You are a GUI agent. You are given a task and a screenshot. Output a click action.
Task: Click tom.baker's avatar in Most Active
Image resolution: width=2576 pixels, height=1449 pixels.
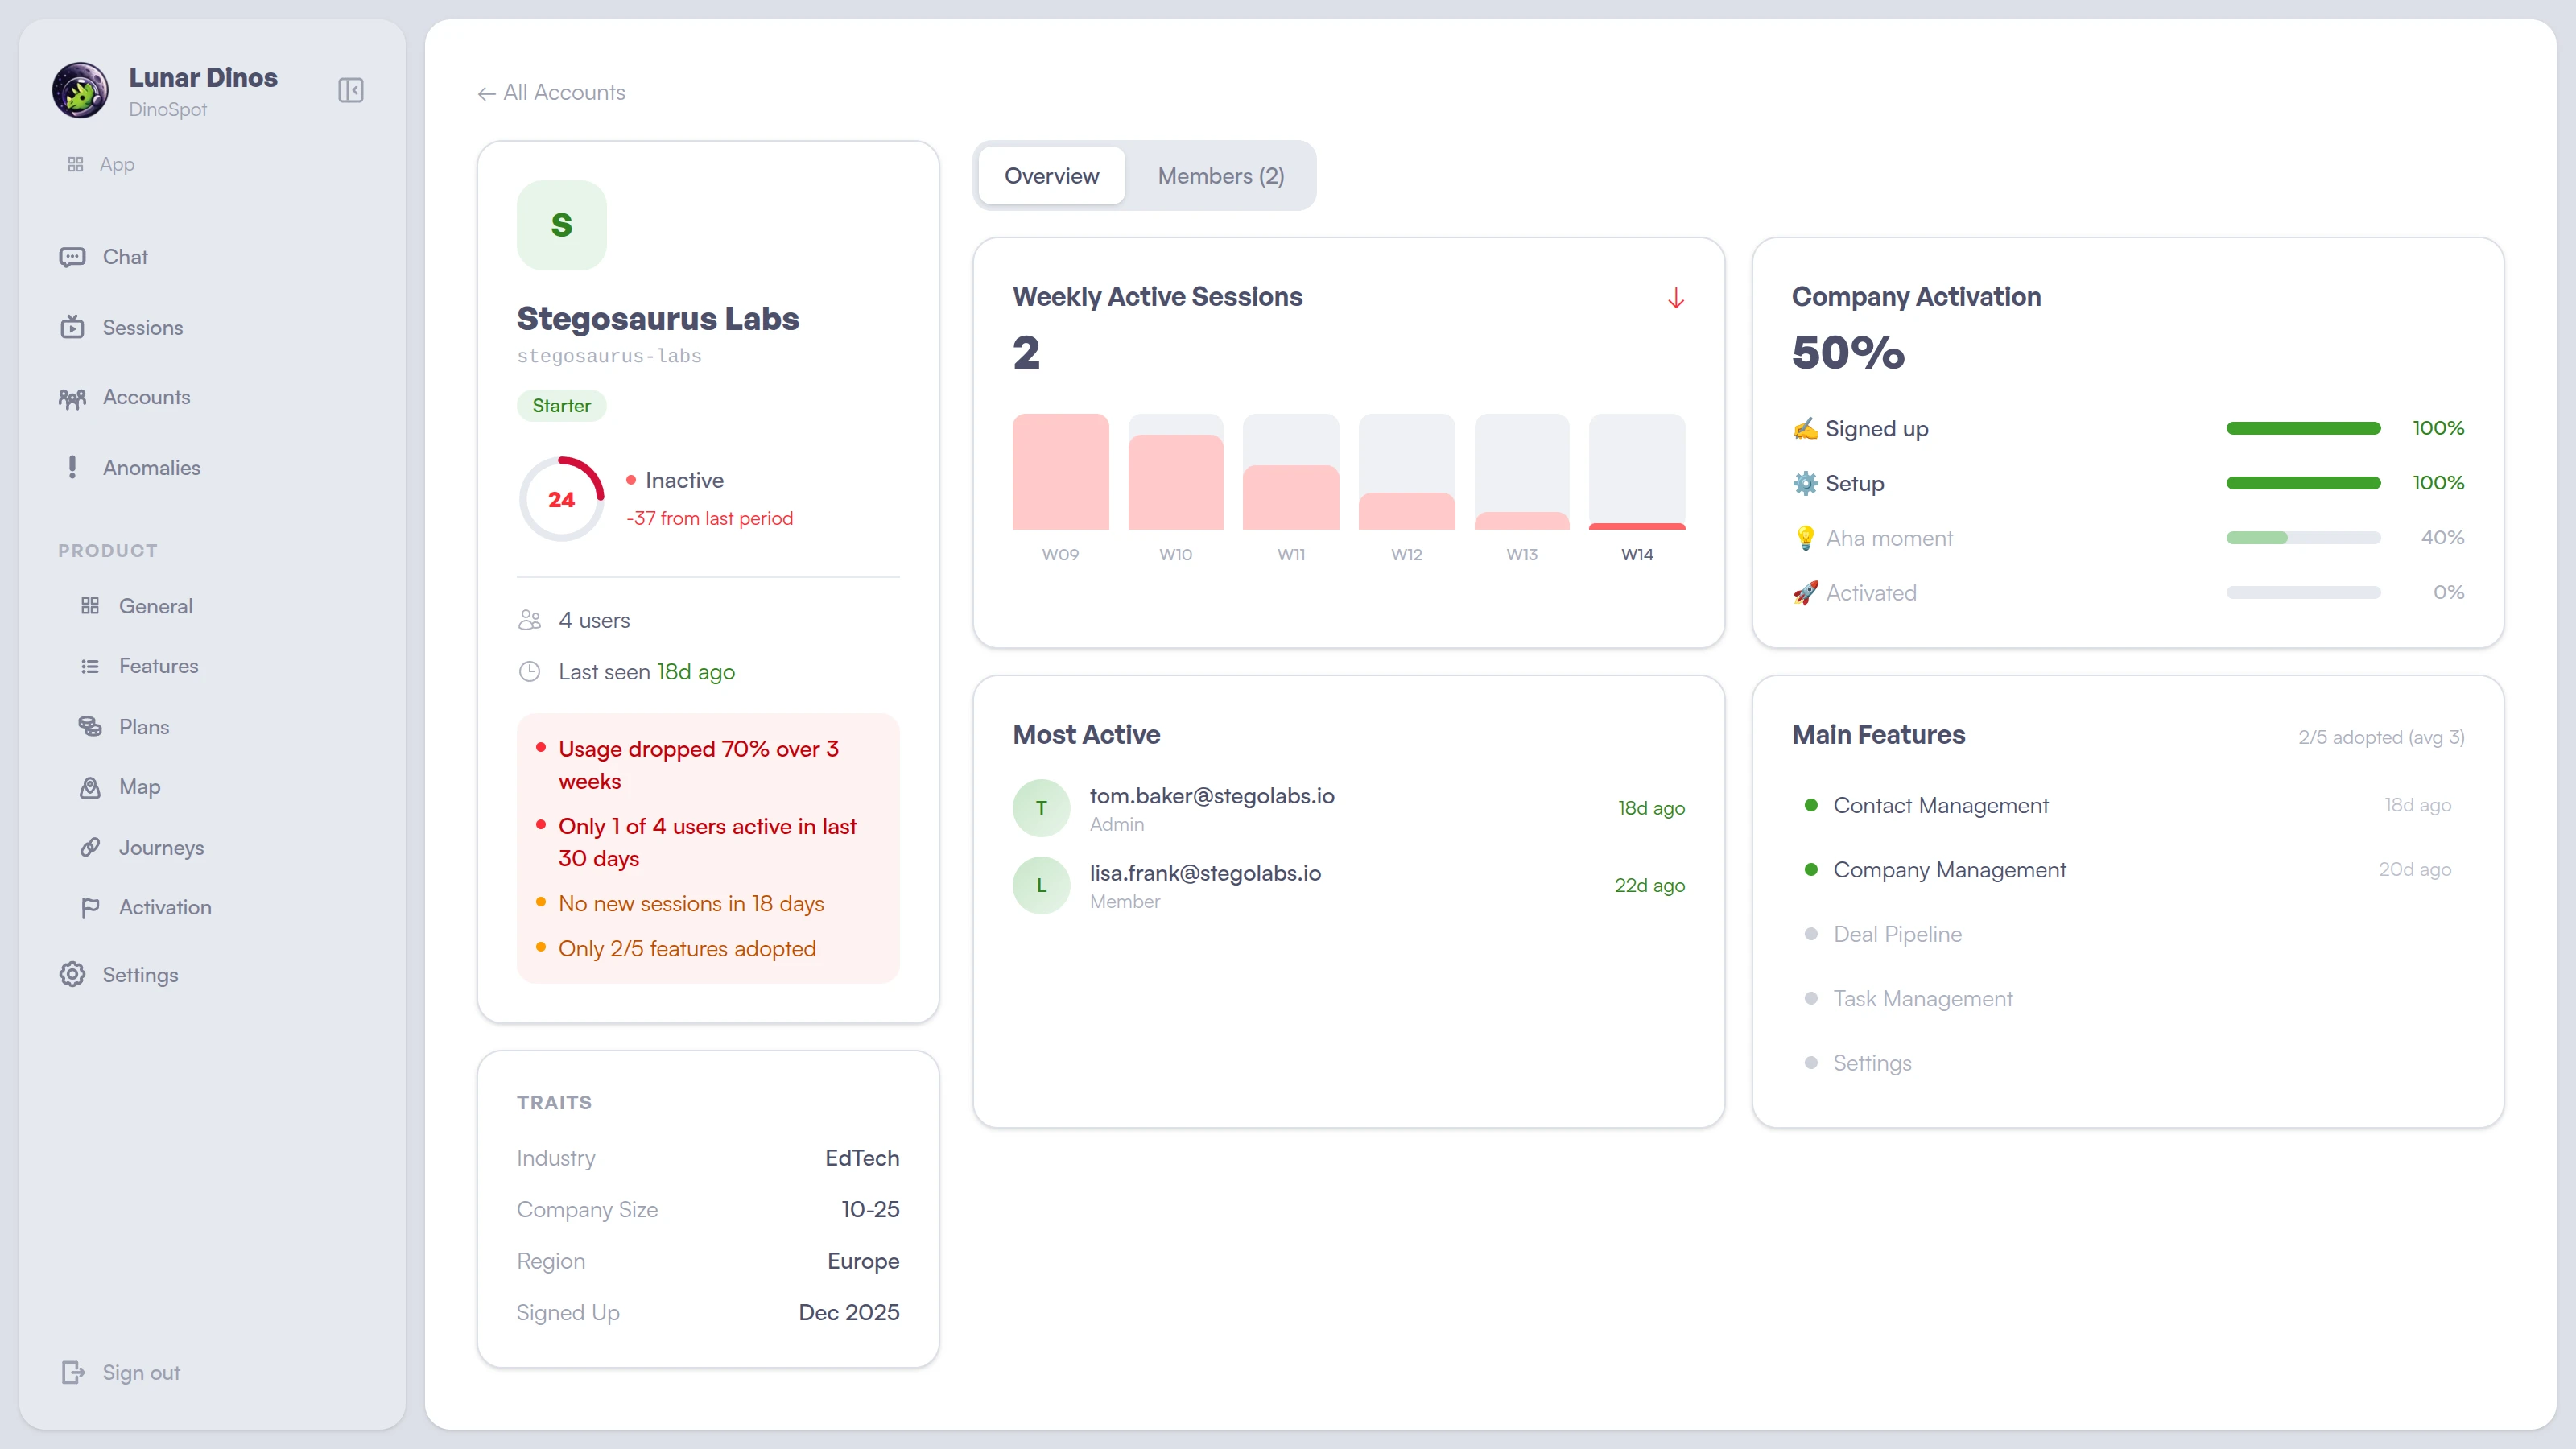(x=1040, y=807)
